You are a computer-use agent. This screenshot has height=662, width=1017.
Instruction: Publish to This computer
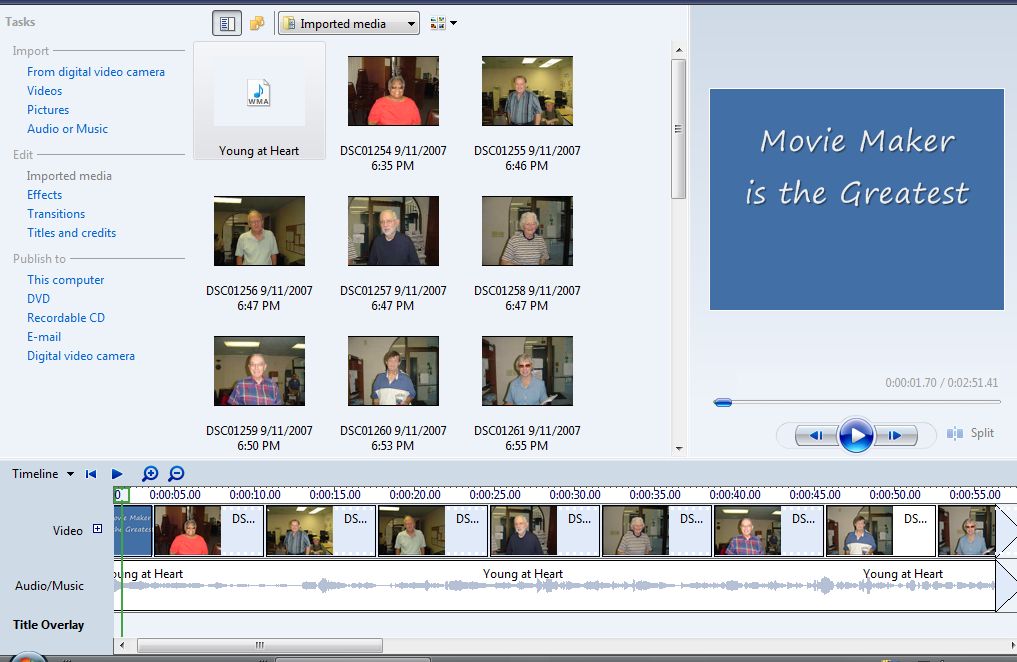[66, 279]
